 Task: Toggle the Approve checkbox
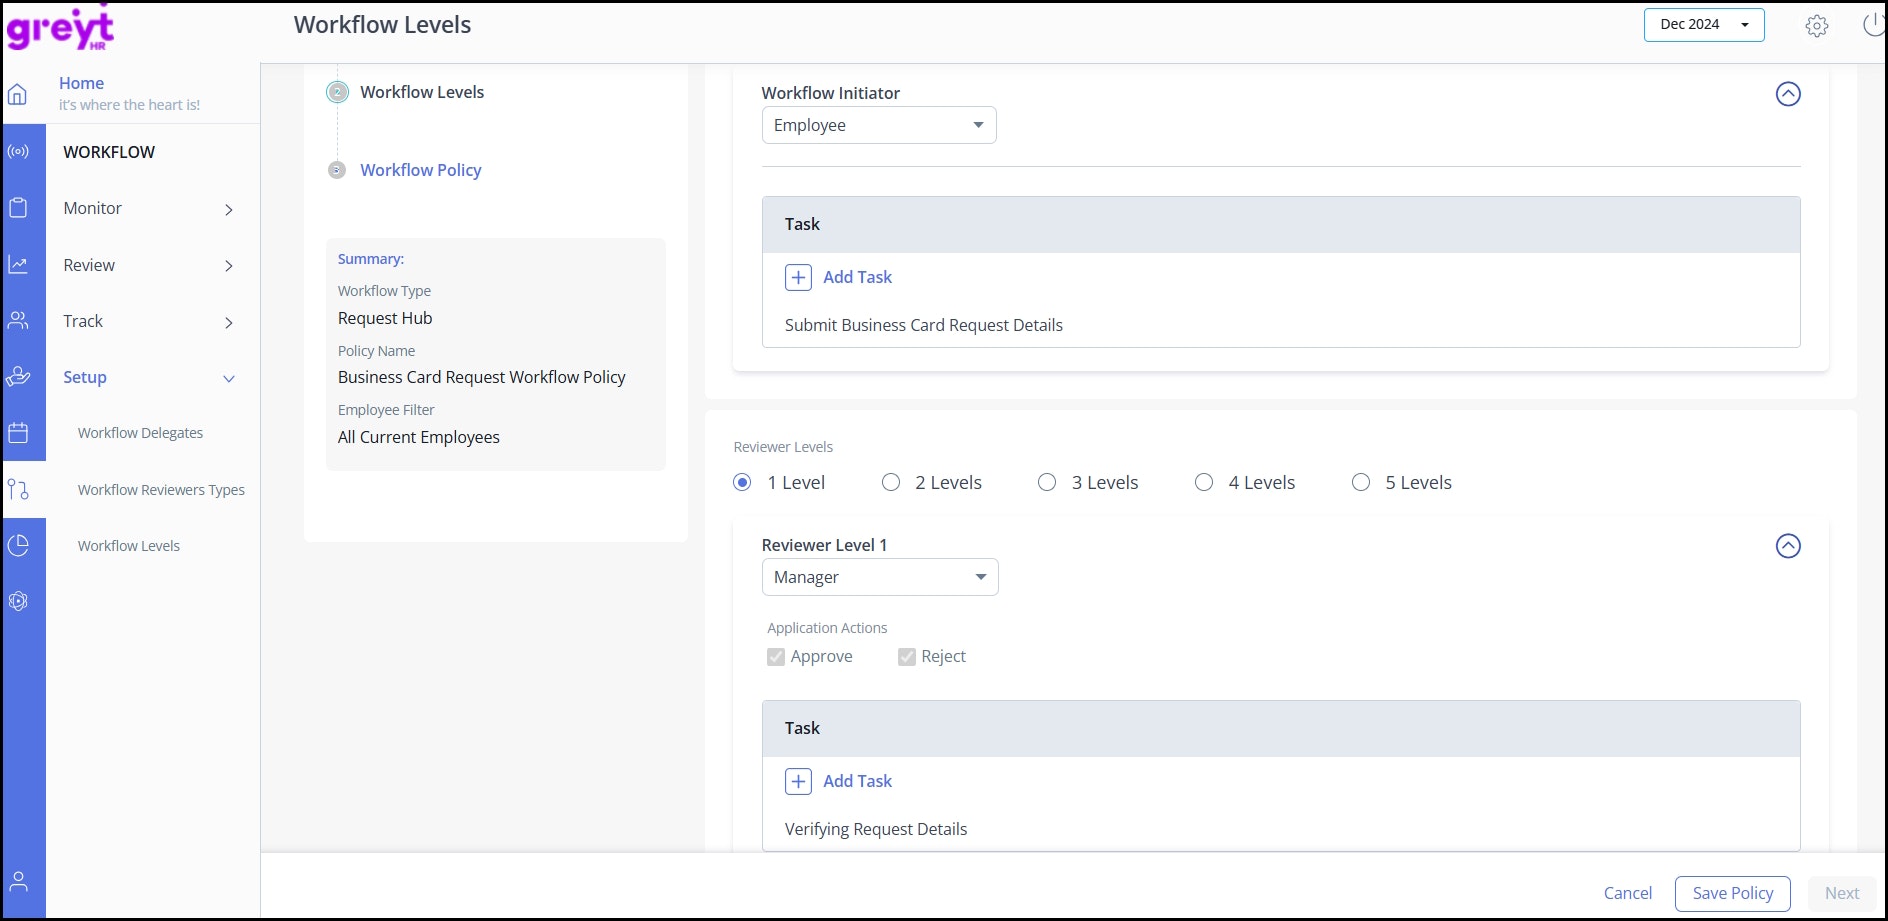pyautogui.click(x=776, y=657)
